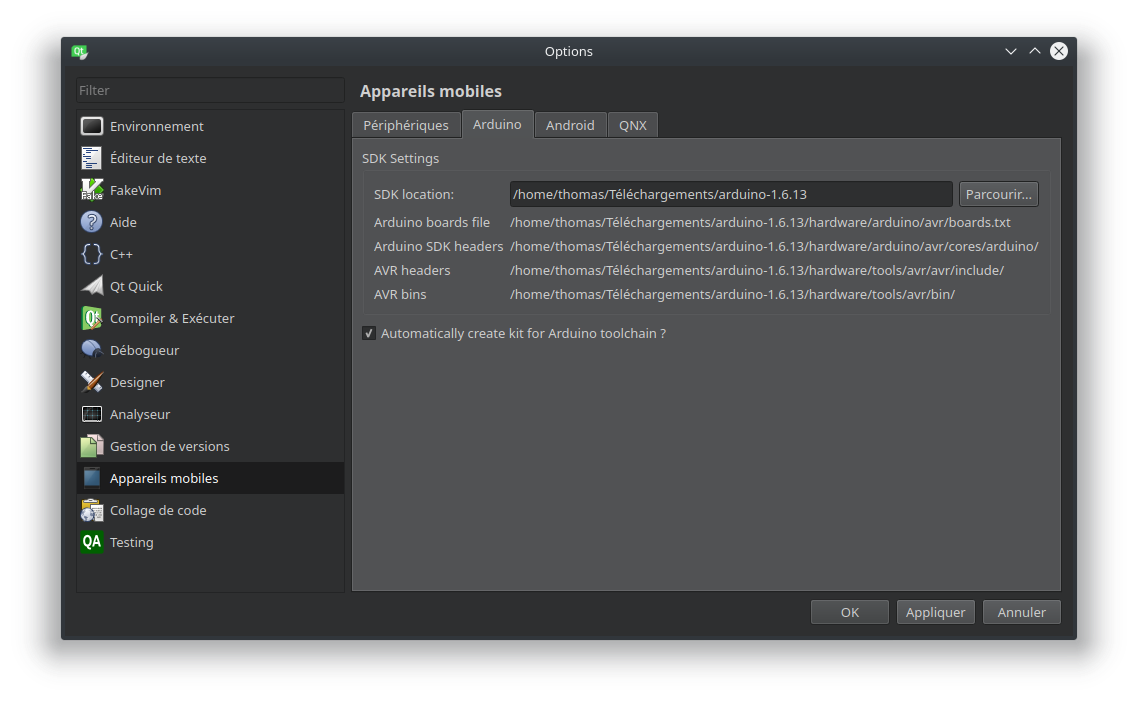Choose the Gestion de versions label
Screen dimensions: 1138x701
169,446
